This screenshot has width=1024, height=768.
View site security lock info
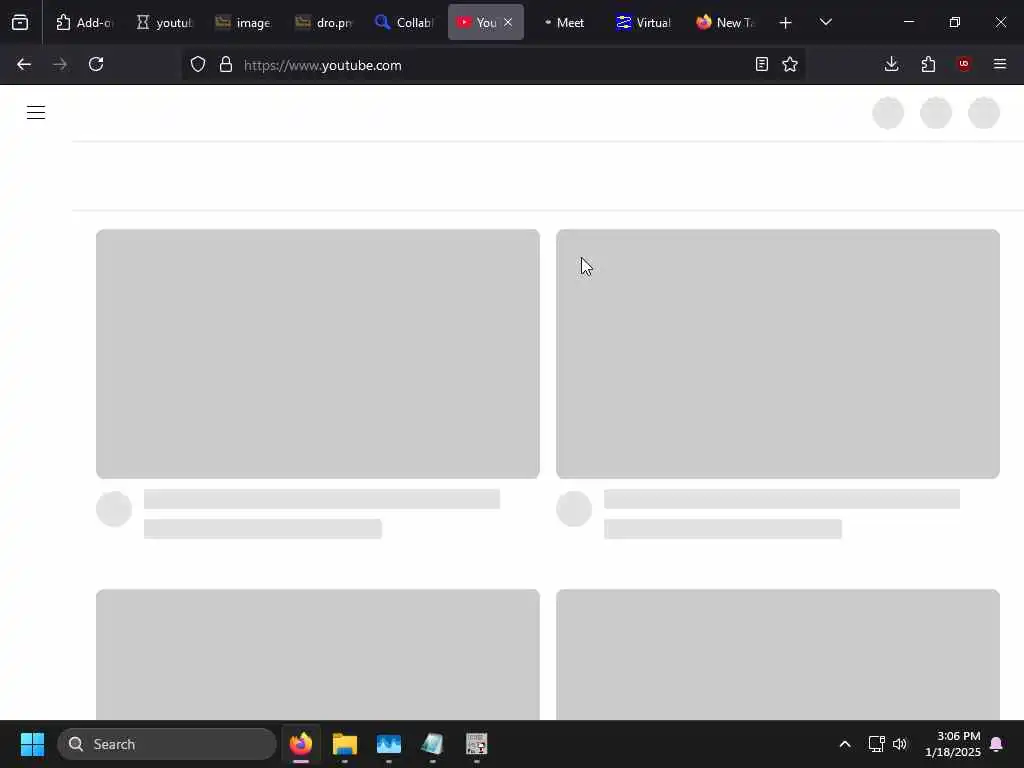click(226, 65)
